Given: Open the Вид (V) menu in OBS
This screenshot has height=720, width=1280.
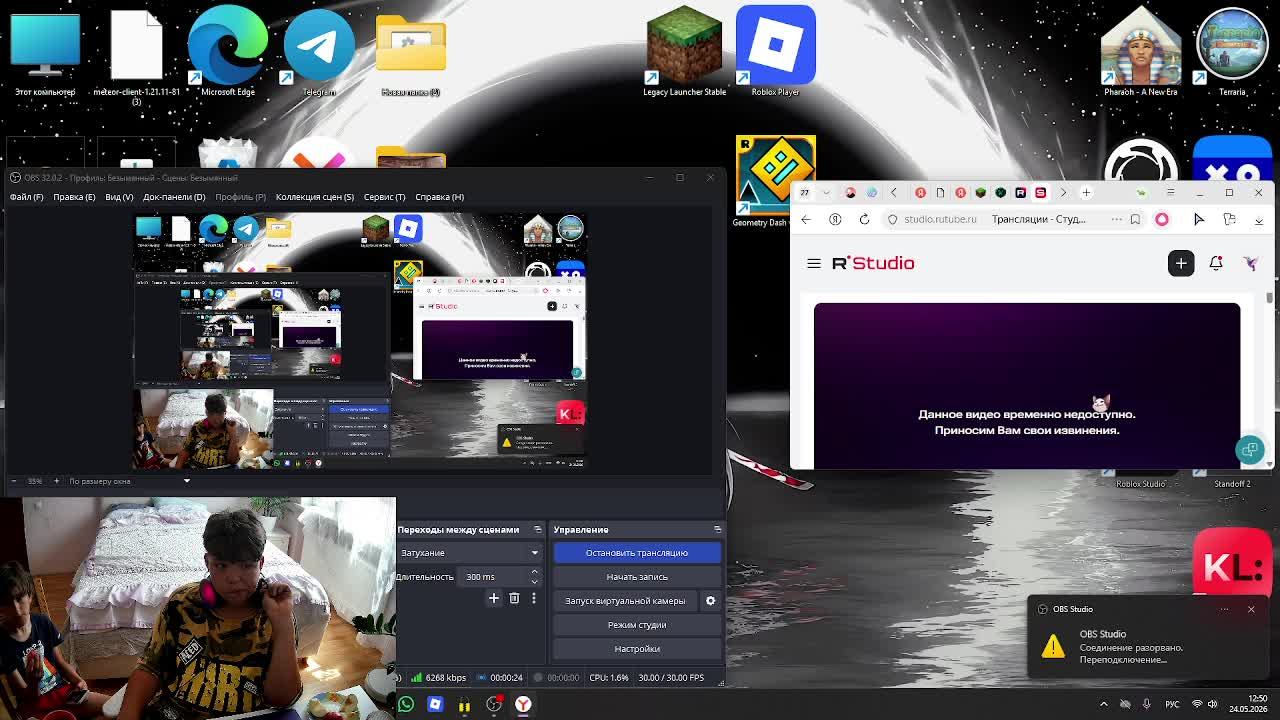Looking at the screenshot, I should (119, 197).
